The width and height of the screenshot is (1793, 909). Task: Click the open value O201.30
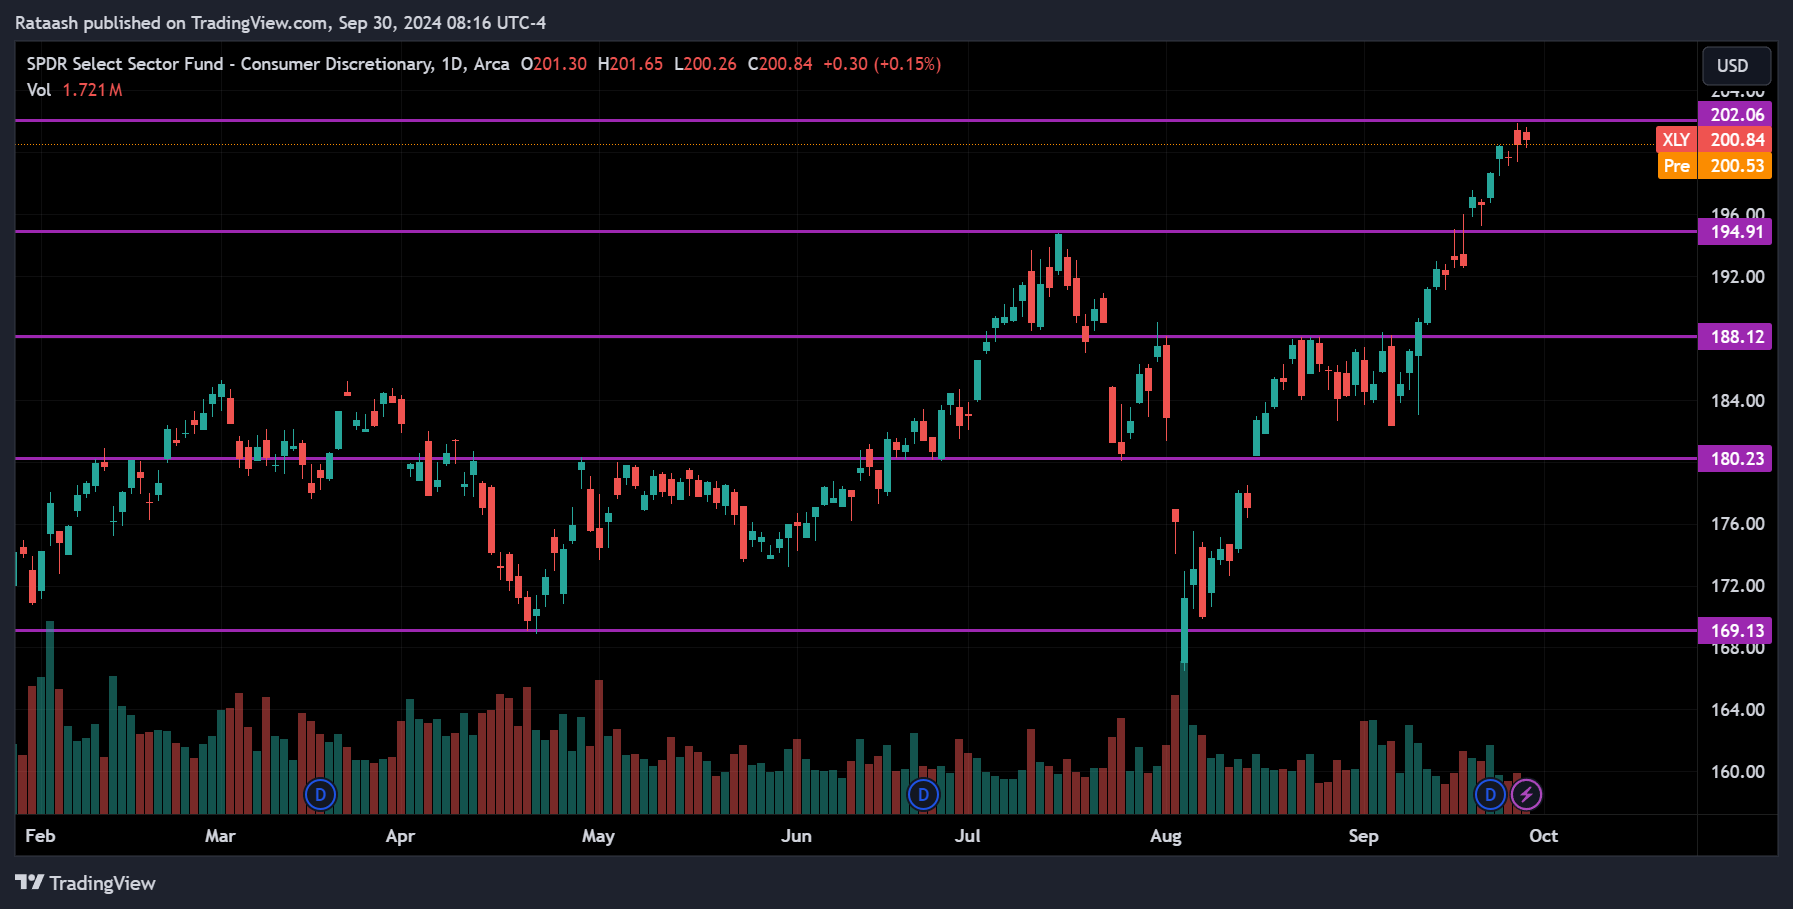pos(554,64)
